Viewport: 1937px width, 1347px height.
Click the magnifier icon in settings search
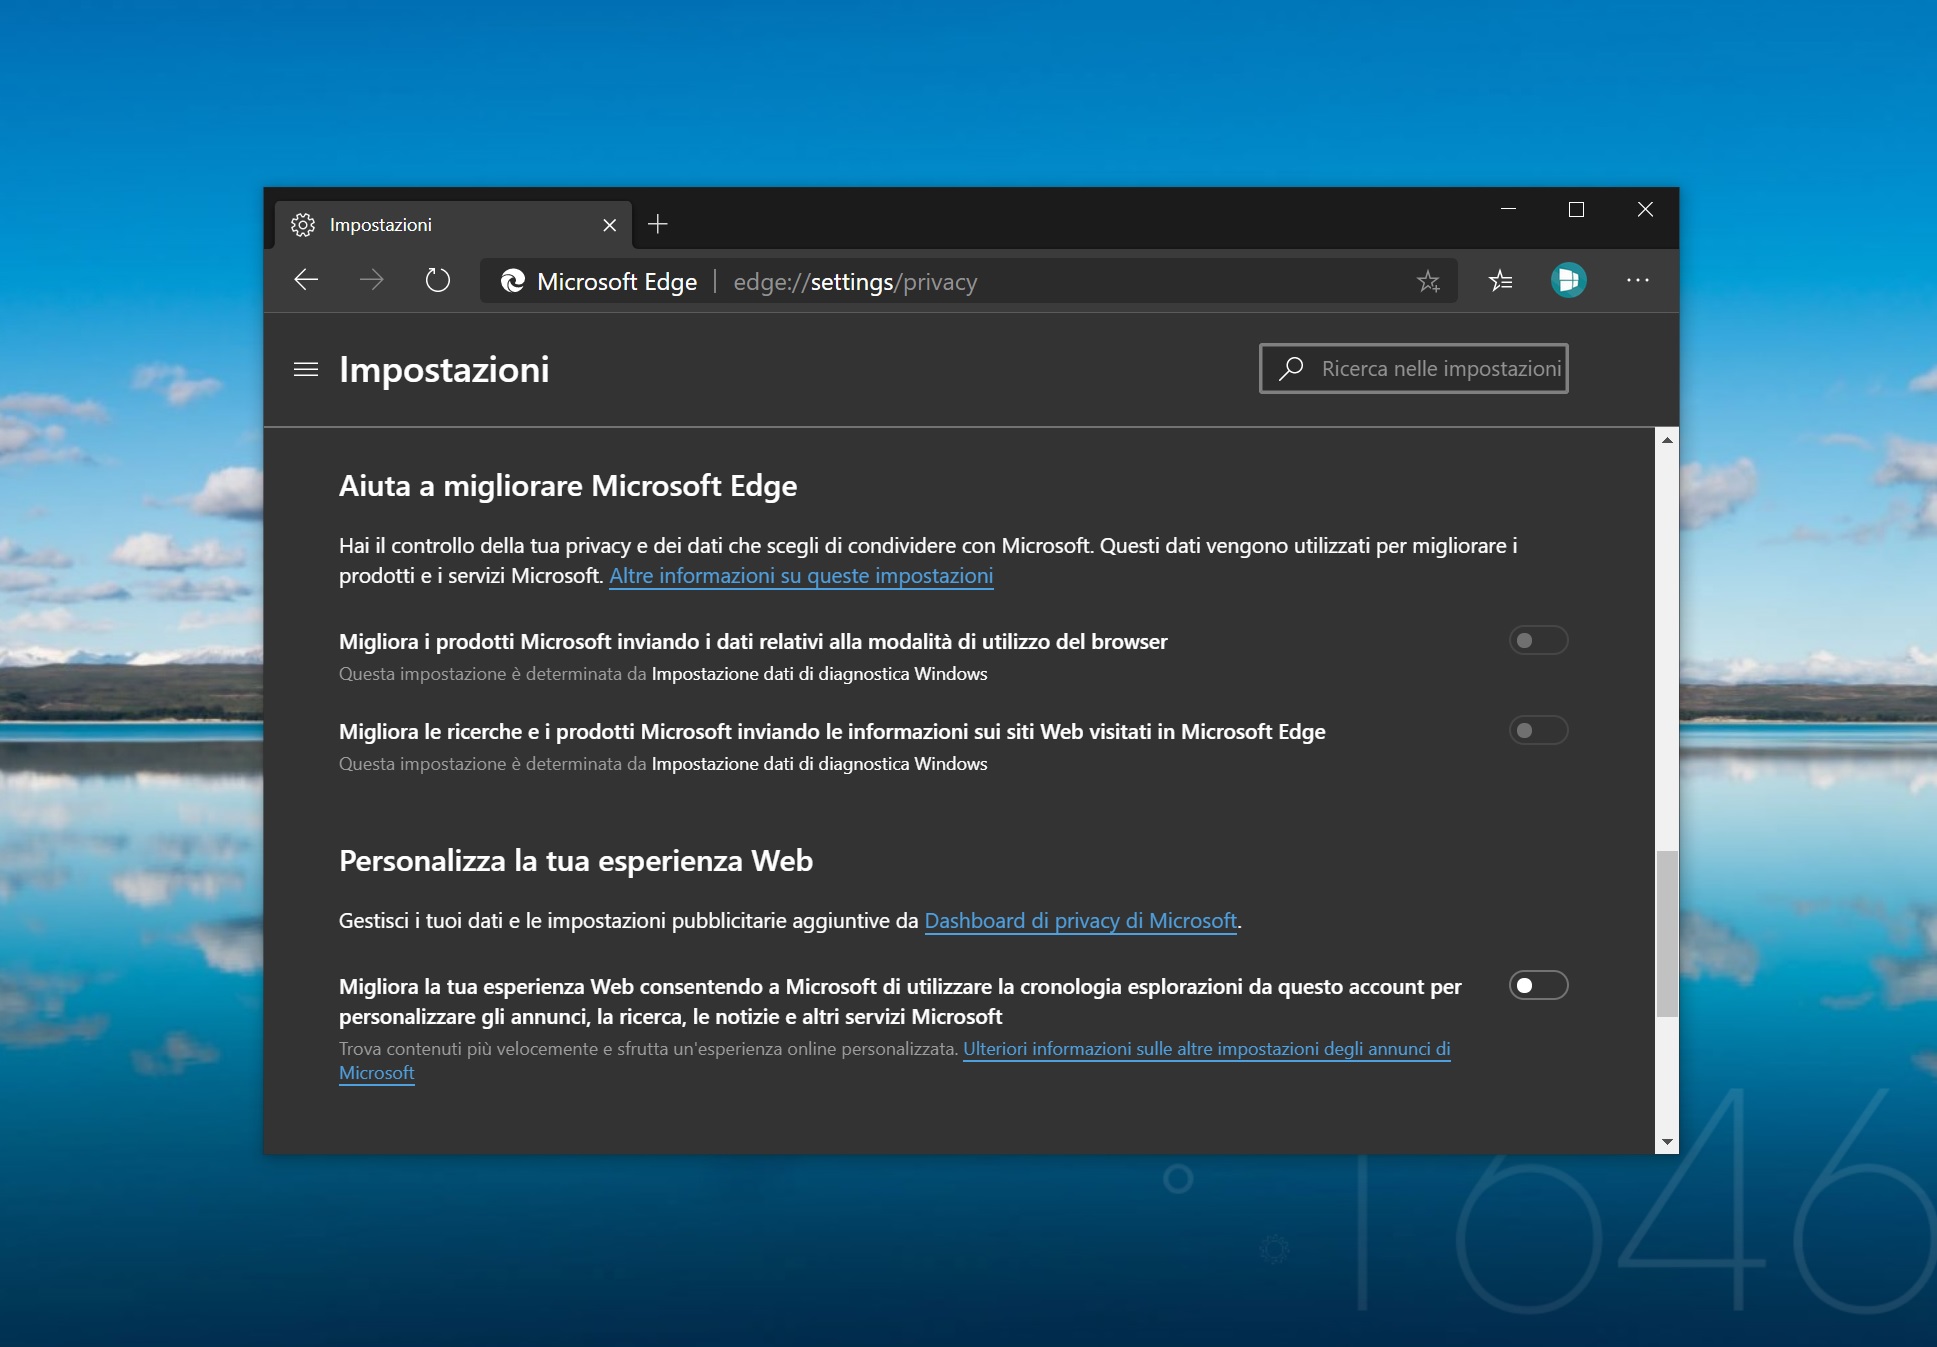tap(1291, 369)
